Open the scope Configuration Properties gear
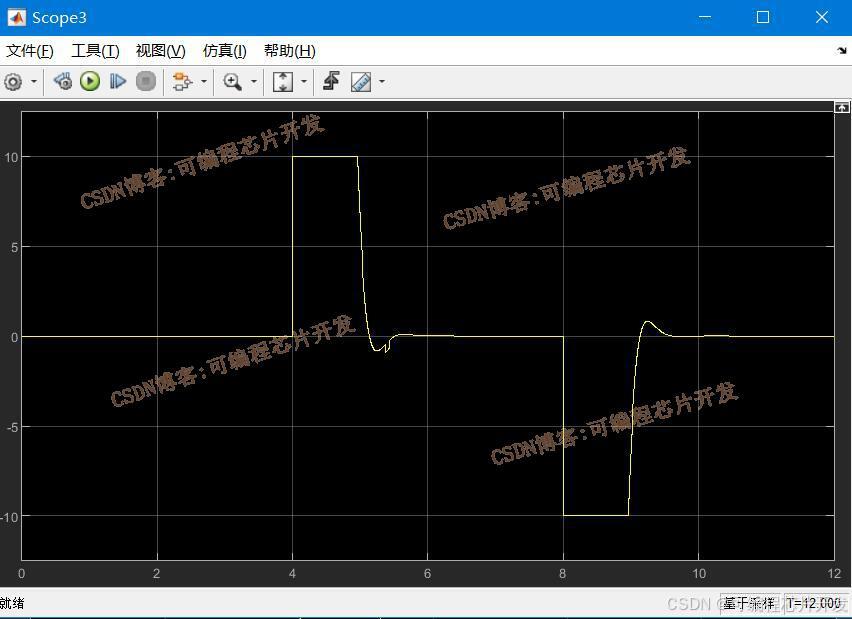Viewport: 852px width, 619px height. pyautogui.click(x=13, y=82)
